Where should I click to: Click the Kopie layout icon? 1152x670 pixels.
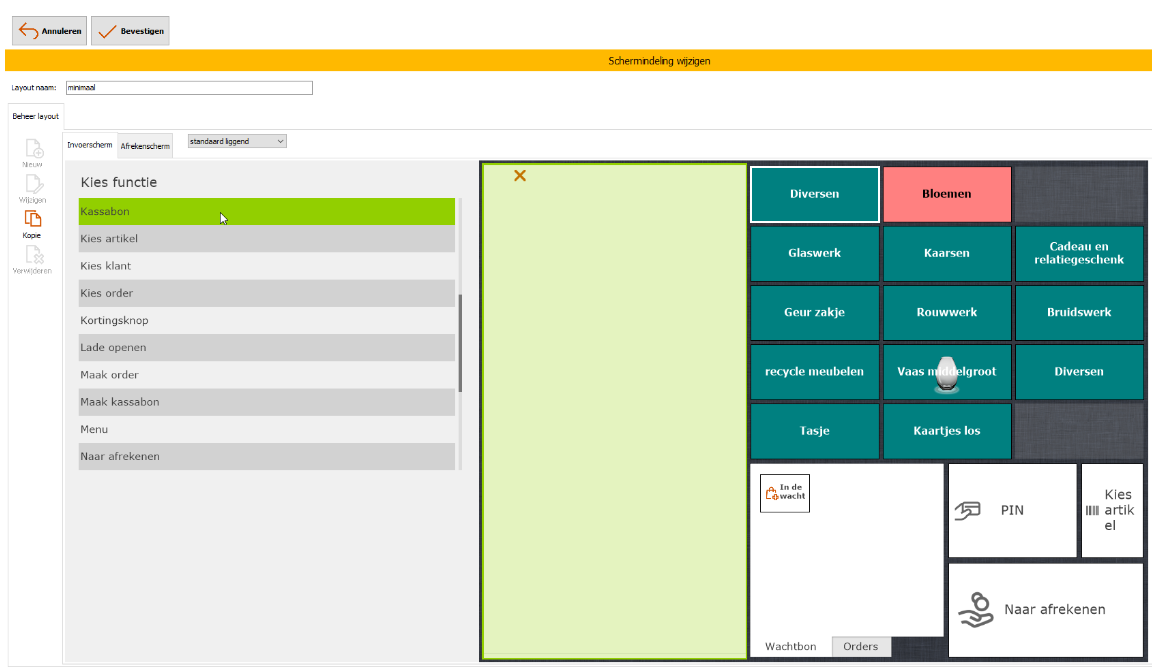pyautogui.click(x=33, y=219)
